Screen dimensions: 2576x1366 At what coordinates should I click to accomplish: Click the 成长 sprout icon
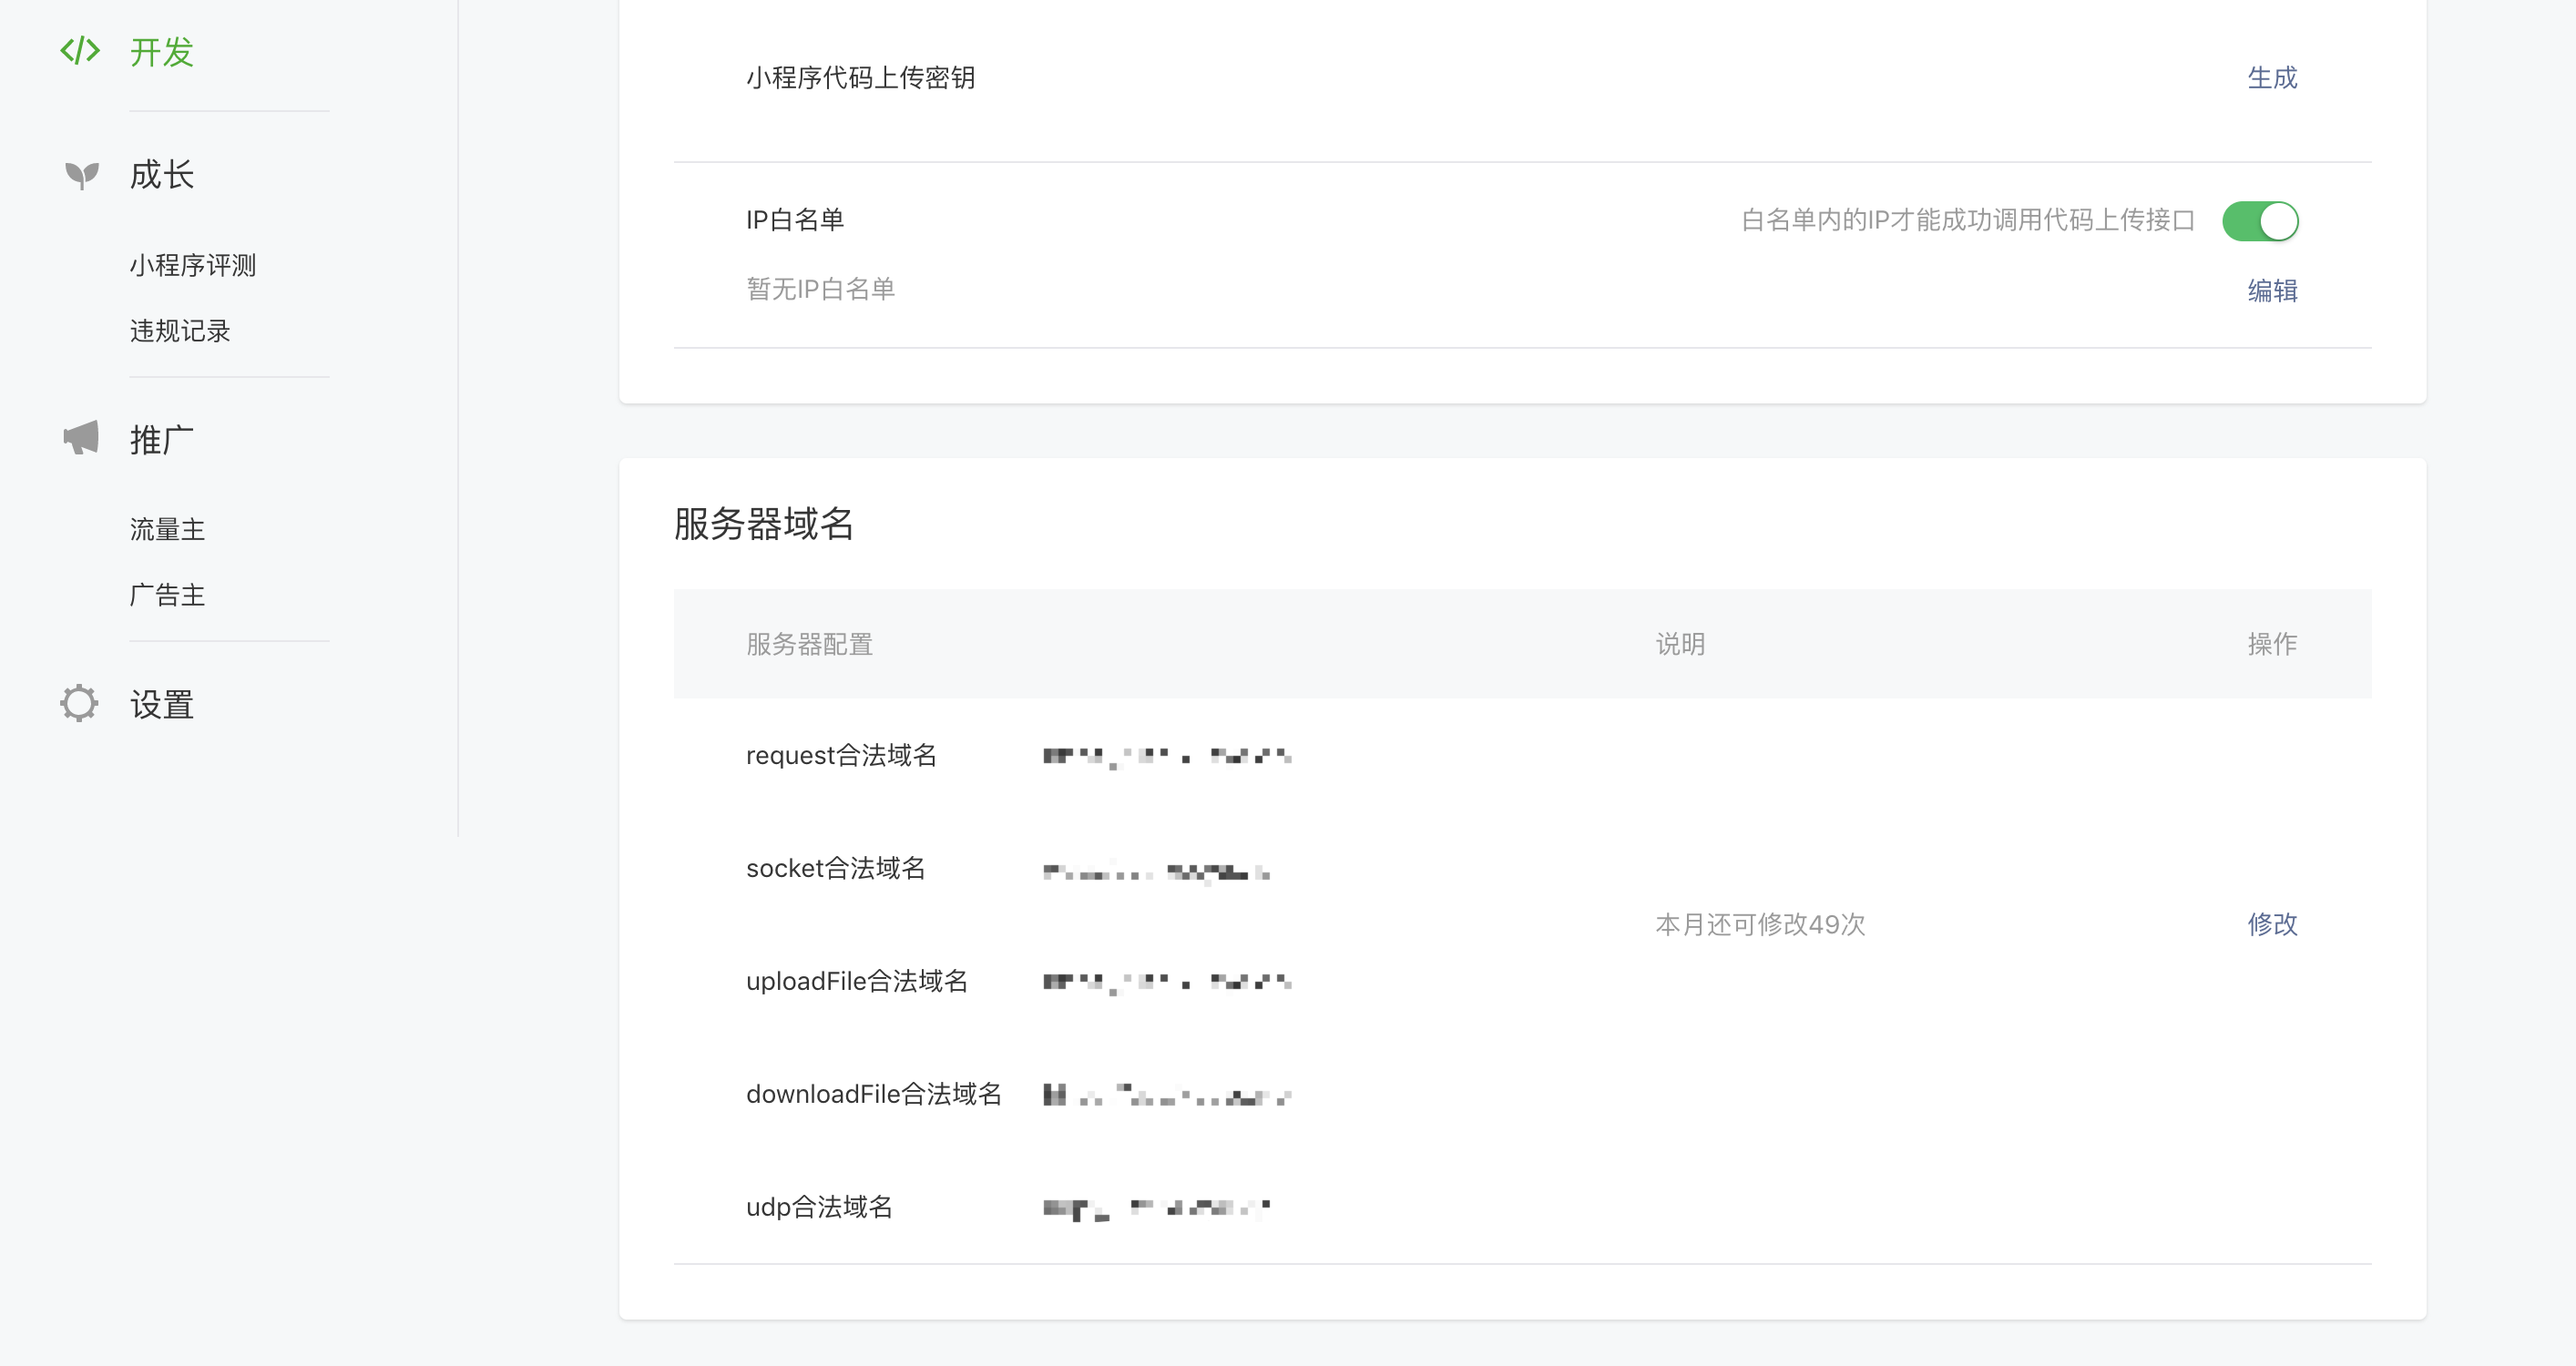(x=81, y=175)
